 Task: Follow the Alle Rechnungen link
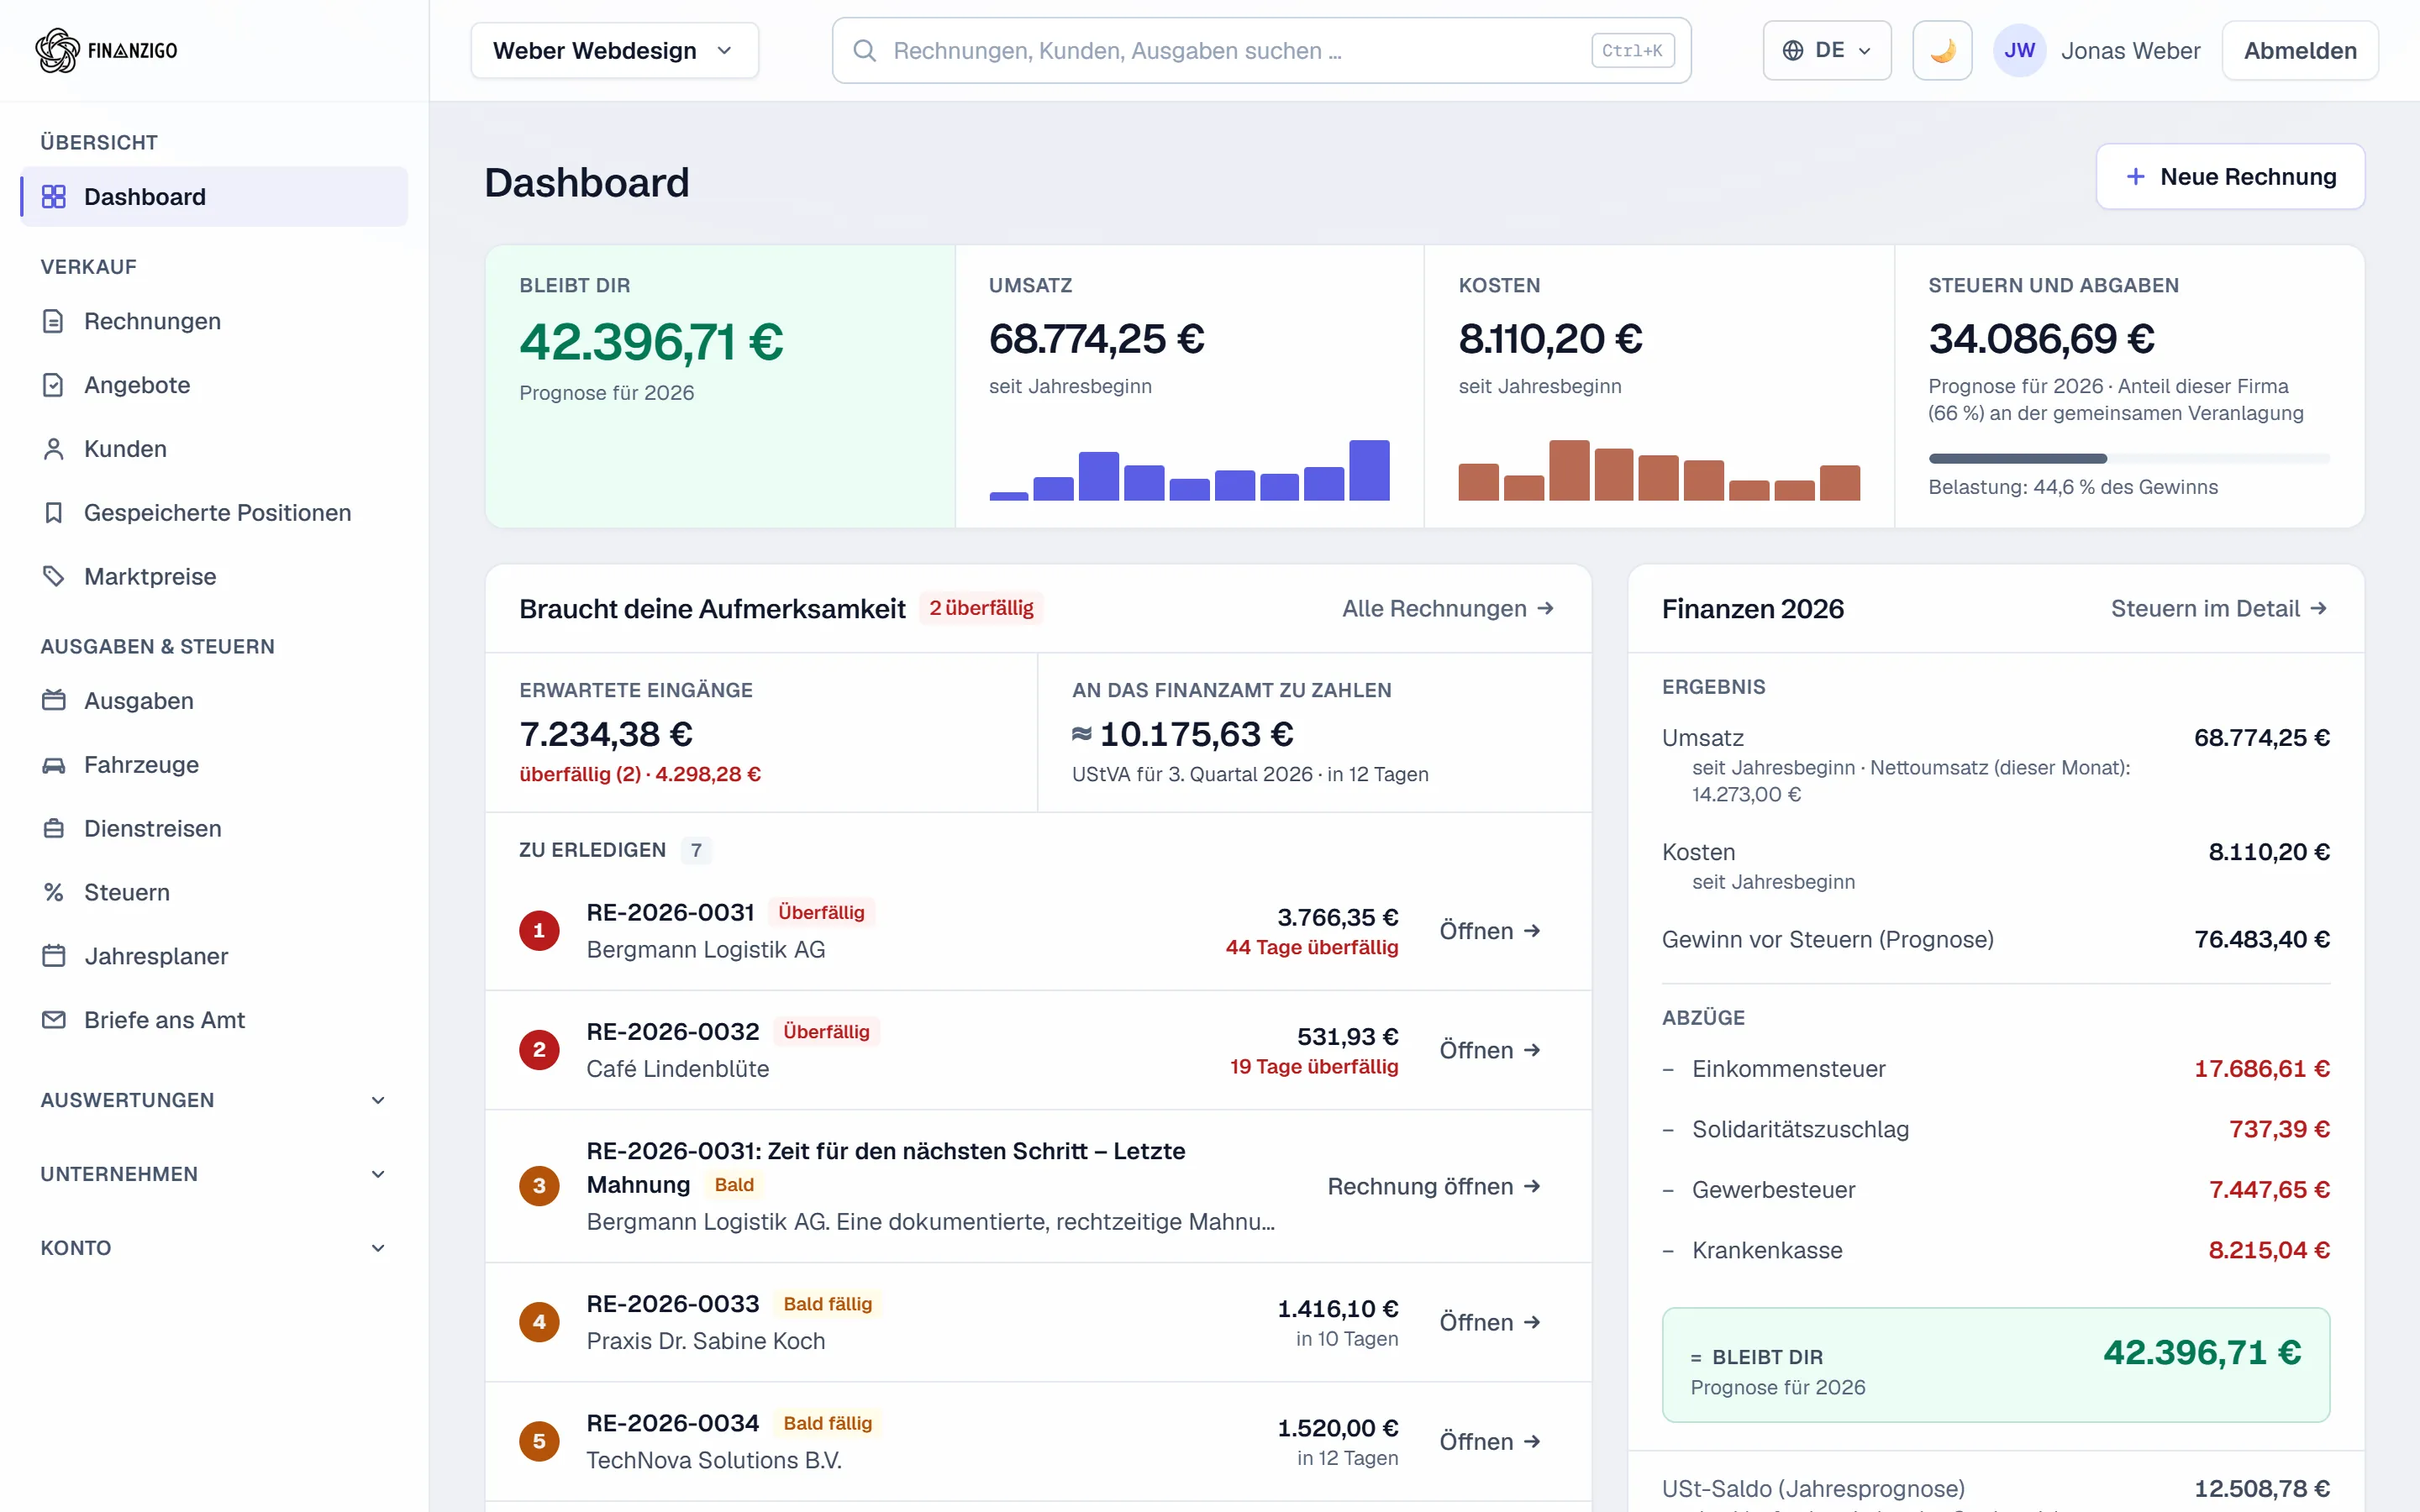[1448, 609]
